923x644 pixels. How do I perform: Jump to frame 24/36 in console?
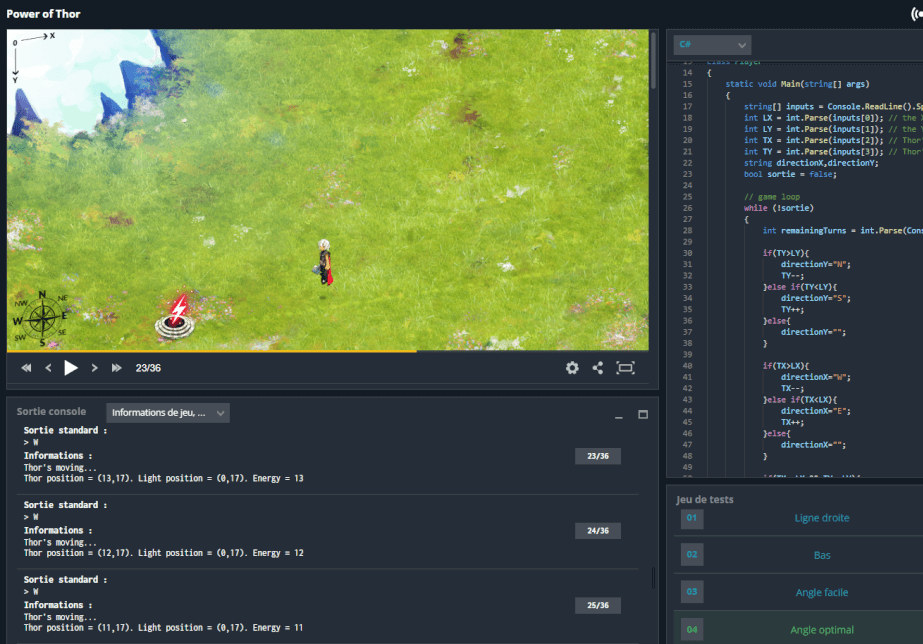(x=597, y=531)
